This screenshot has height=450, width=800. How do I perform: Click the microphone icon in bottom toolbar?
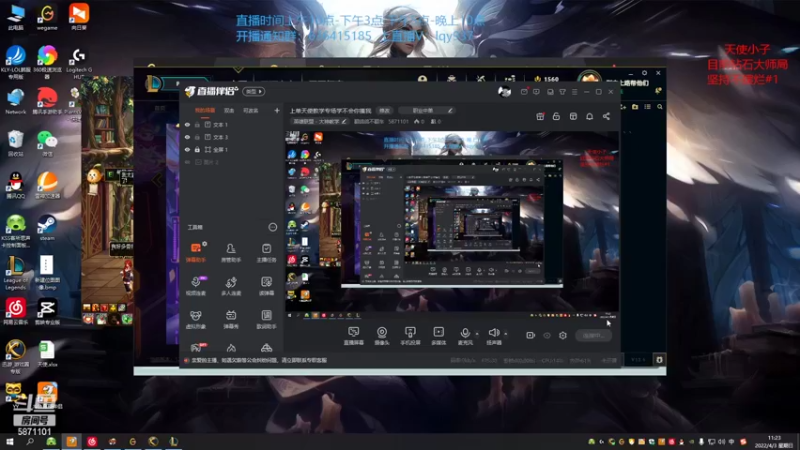pyautogui.click(x=465, y=333)
